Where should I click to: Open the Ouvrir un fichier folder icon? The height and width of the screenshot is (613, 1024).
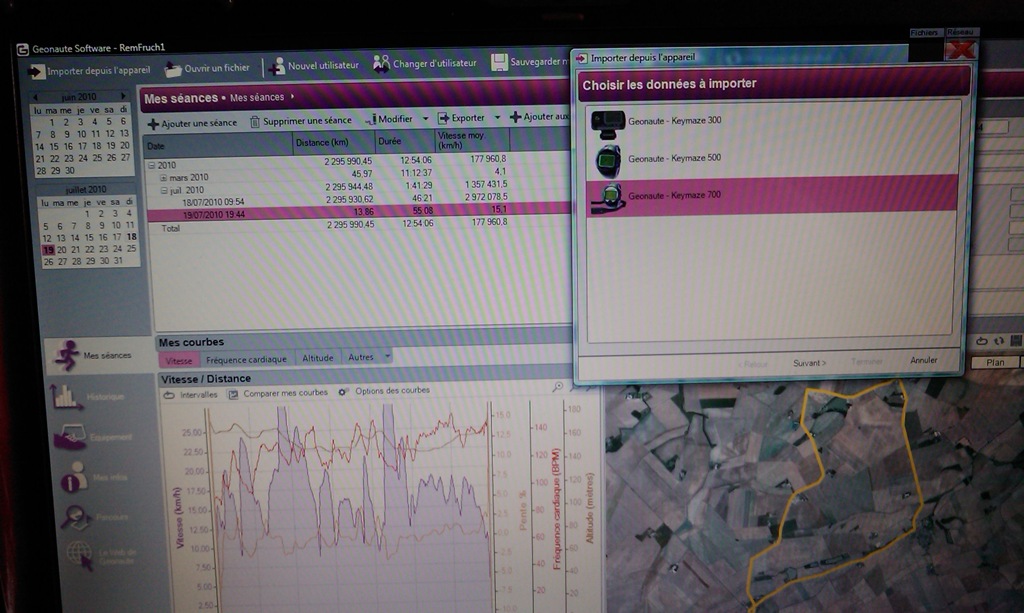[173, 69]
